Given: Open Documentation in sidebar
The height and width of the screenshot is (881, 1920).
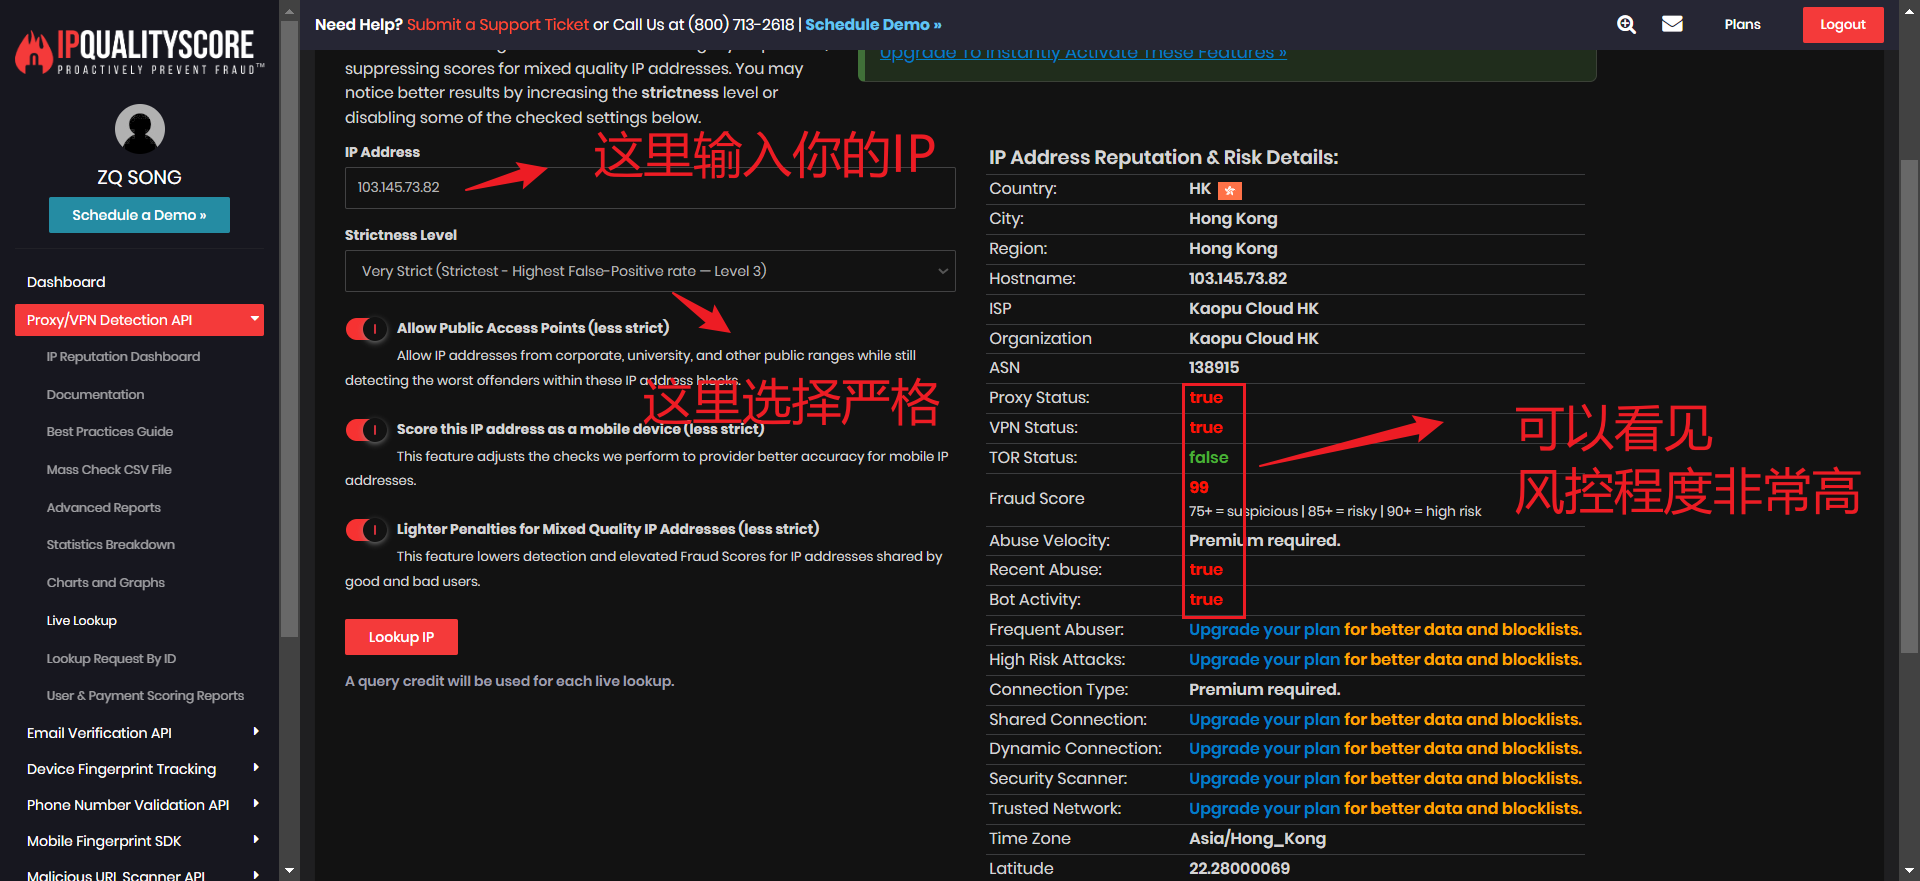Looking at the screenshot, I should (95, 395).
